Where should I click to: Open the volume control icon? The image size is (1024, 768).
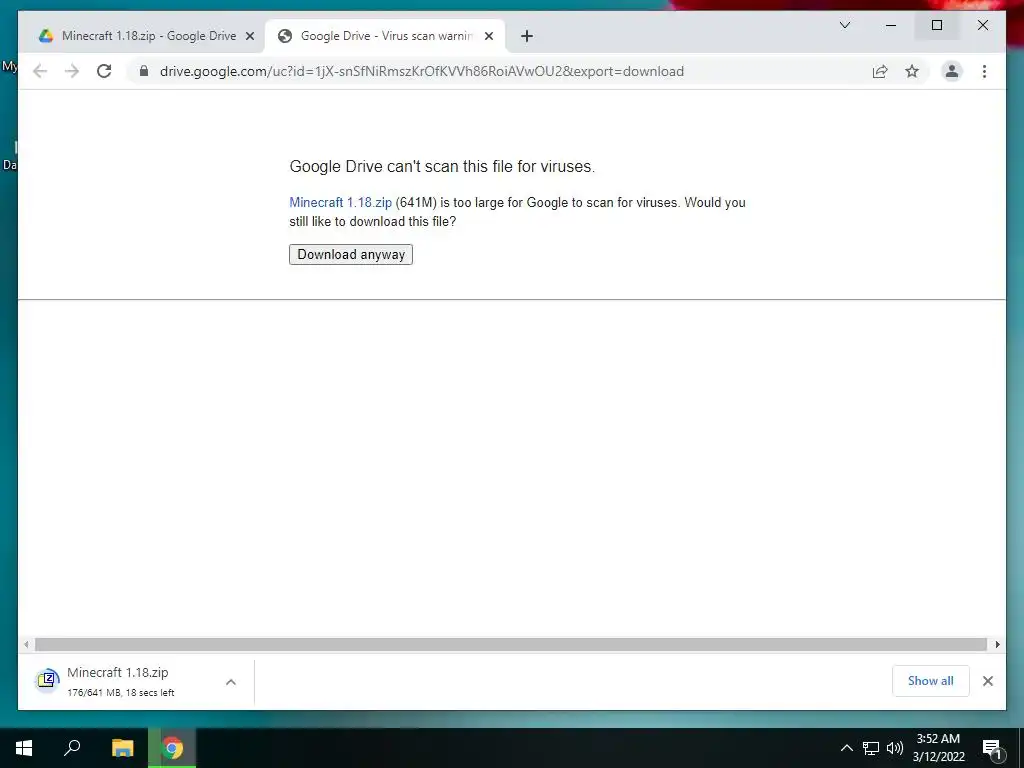[x=895, y=748]
